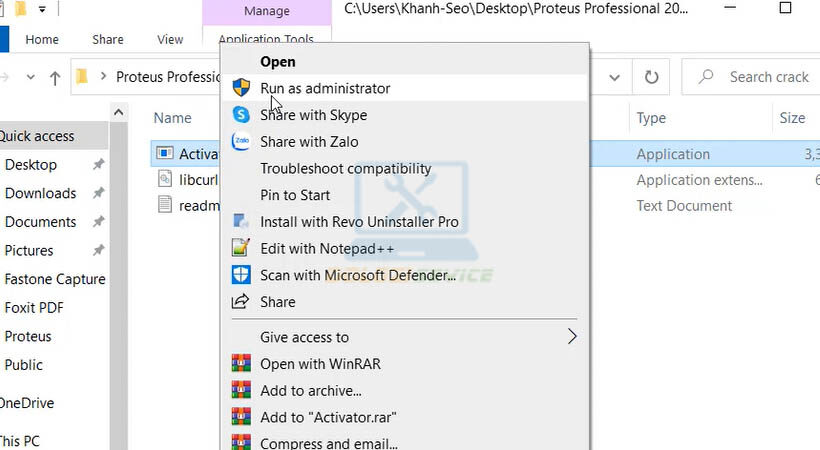Click the Run as administrator shield icon
The width and height of the screenshot is (820, 450).
(241, 88)
